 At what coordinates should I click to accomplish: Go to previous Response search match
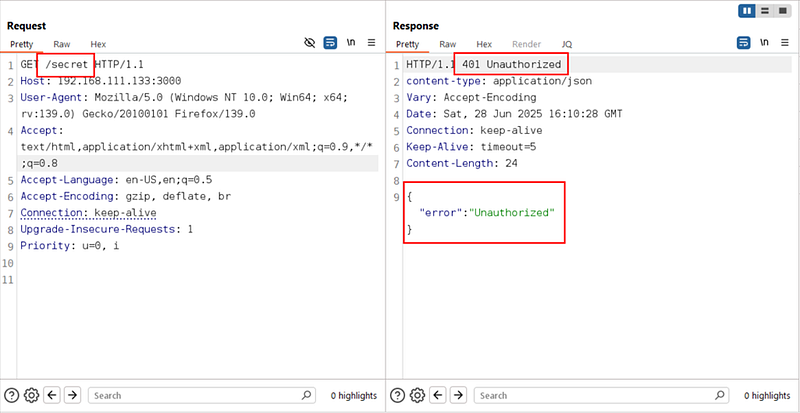coord(438,395)
